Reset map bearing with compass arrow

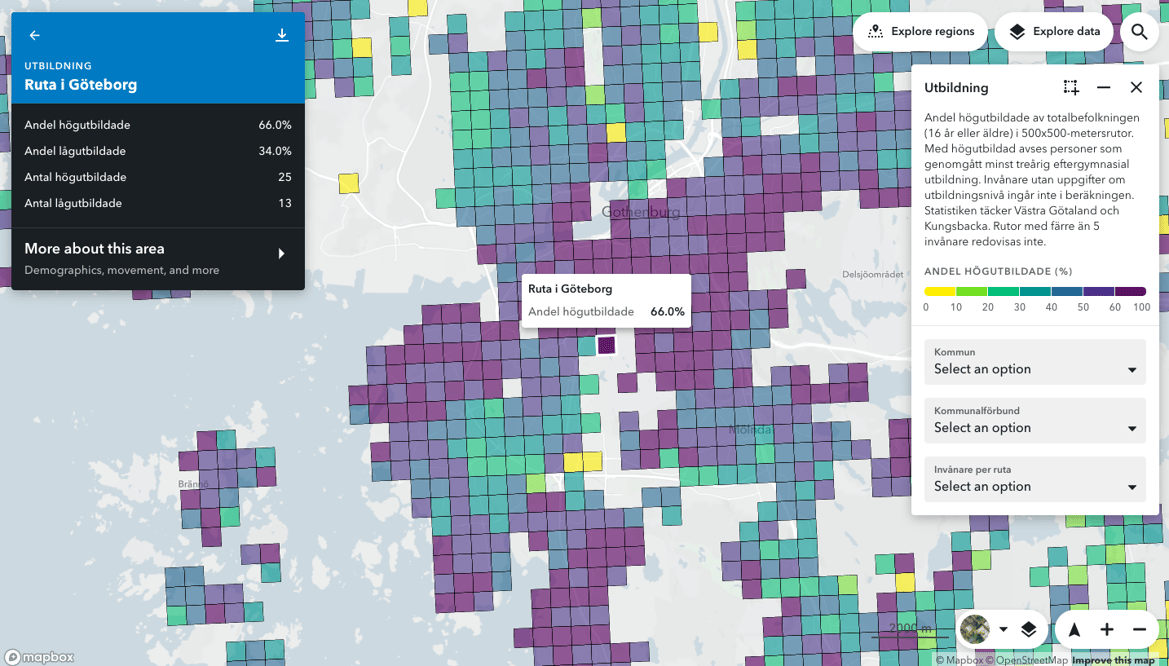click(1074, 629)
